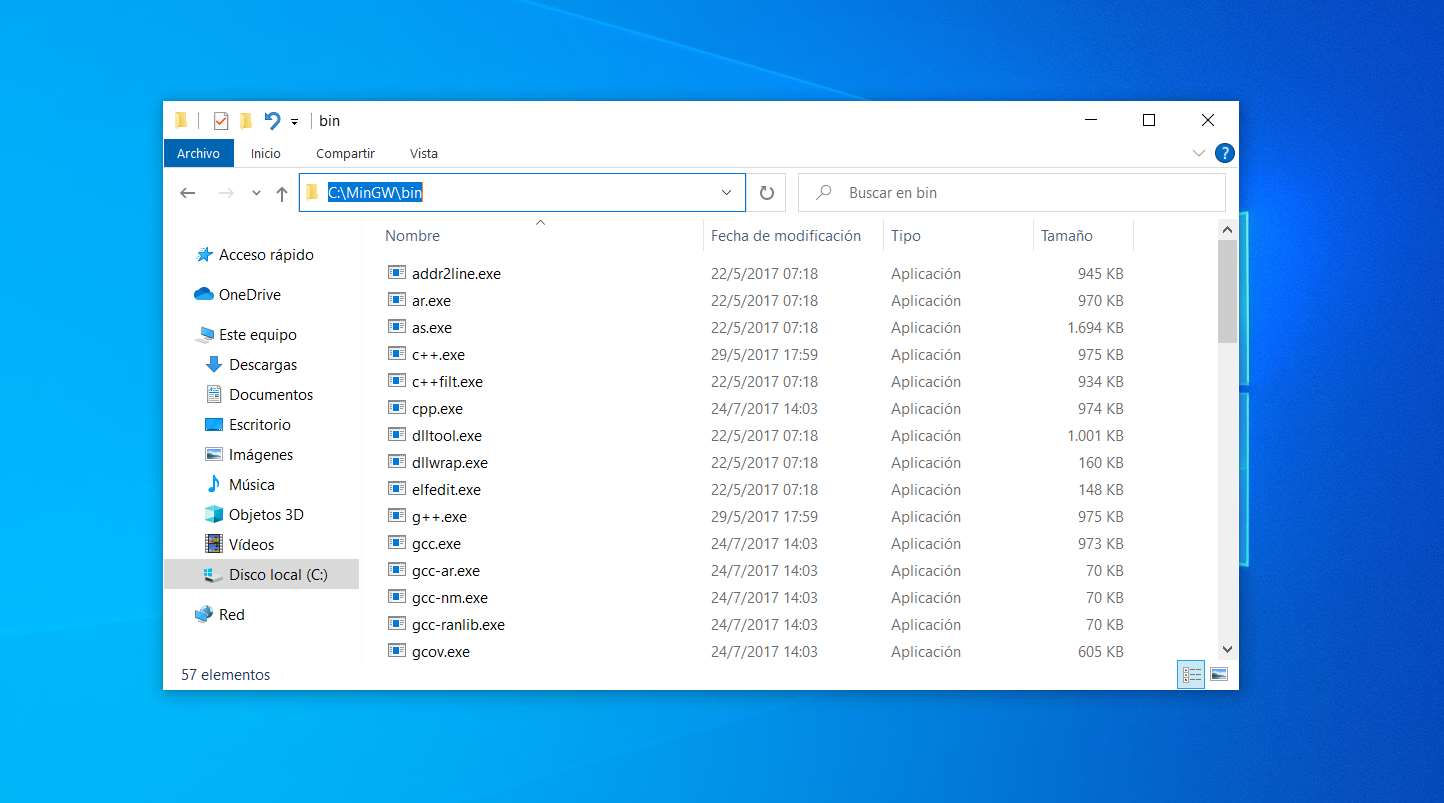Click the New folder icon in title bar
Viewport: 1444px width, 803px height.
(x=246, y=121)
